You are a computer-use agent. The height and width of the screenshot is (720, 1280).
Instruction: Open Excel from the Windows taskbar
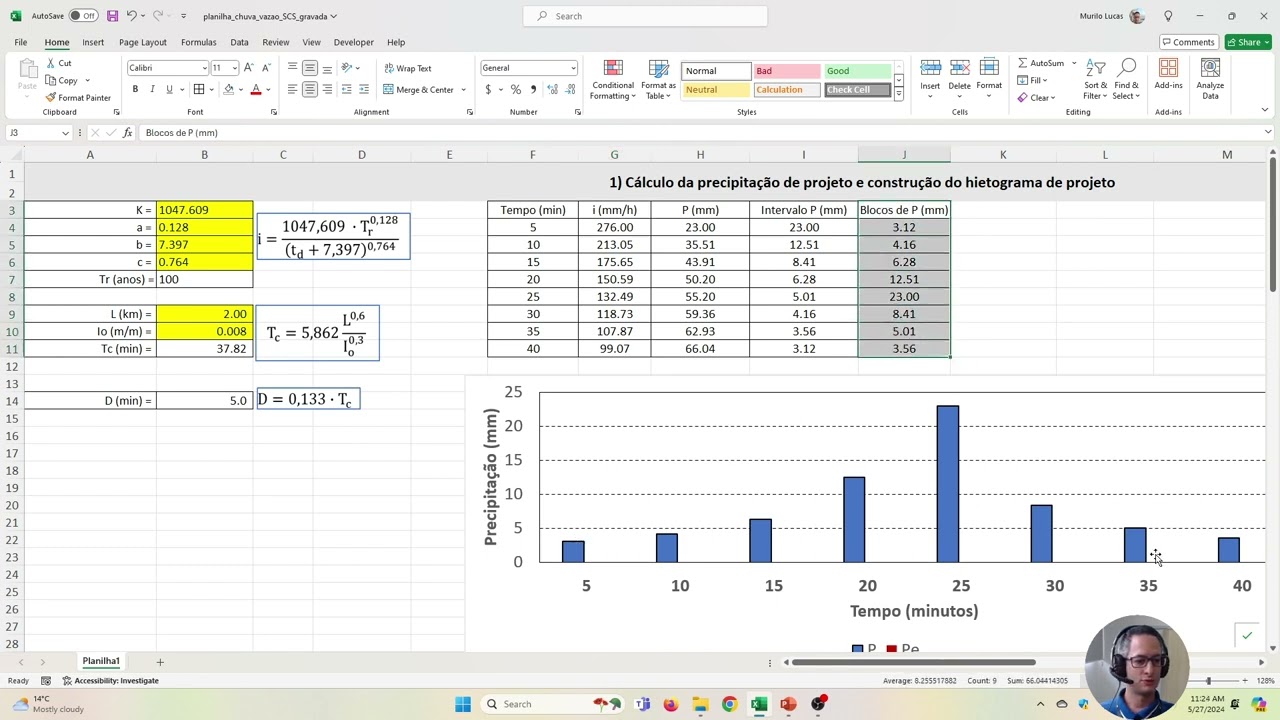(x=759, y=704)
